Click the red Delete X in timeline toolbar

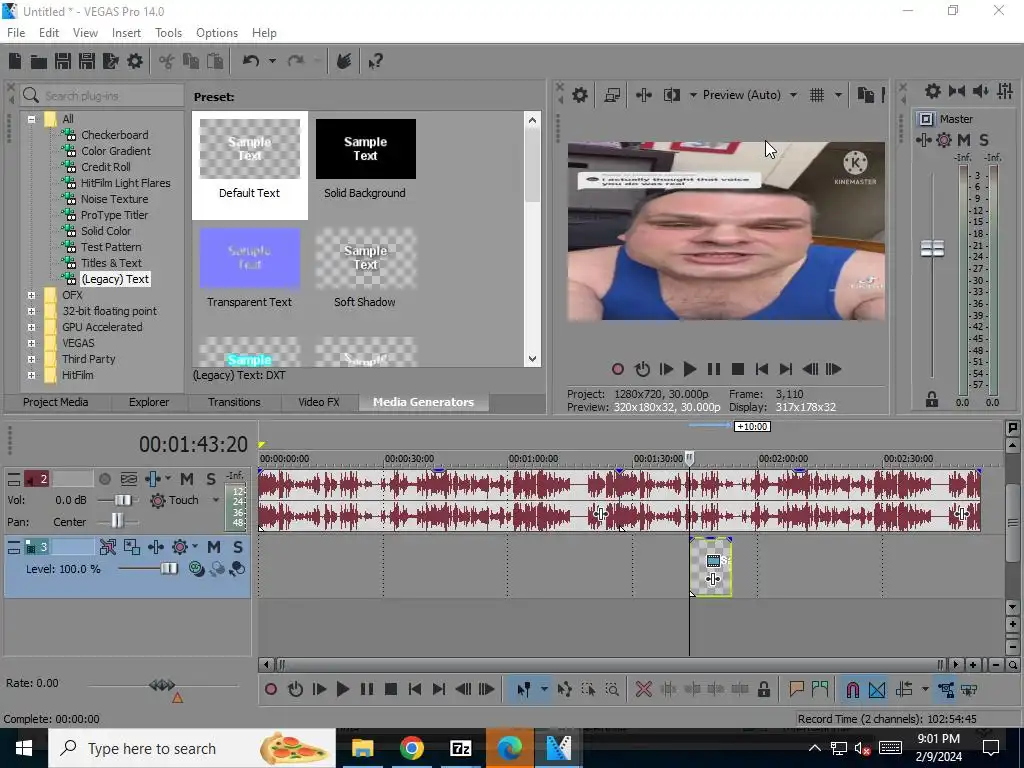(643, 689)
